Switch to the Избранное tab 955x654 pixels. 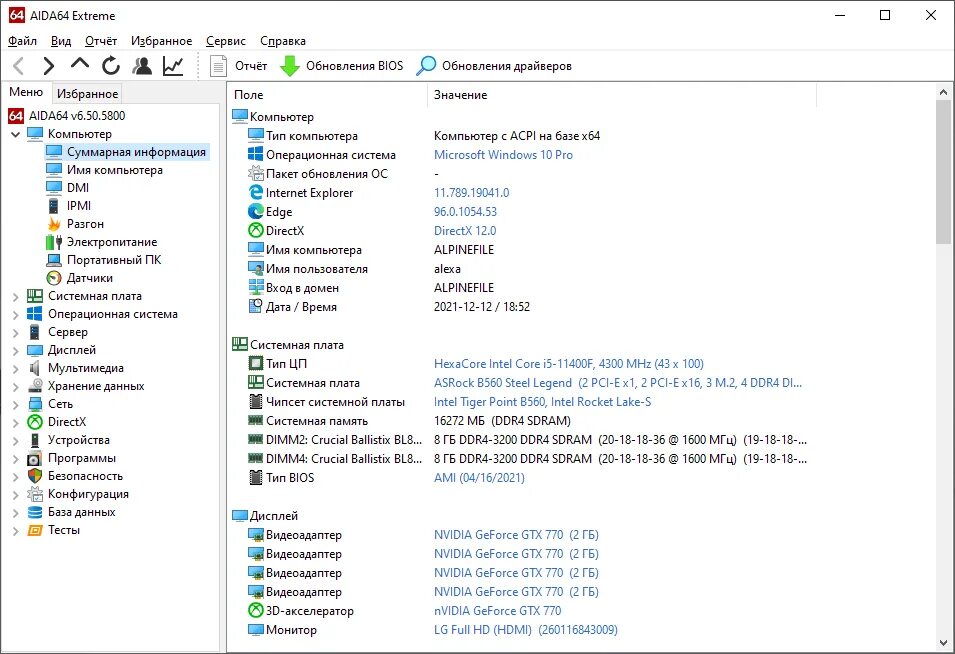[87, 94]
